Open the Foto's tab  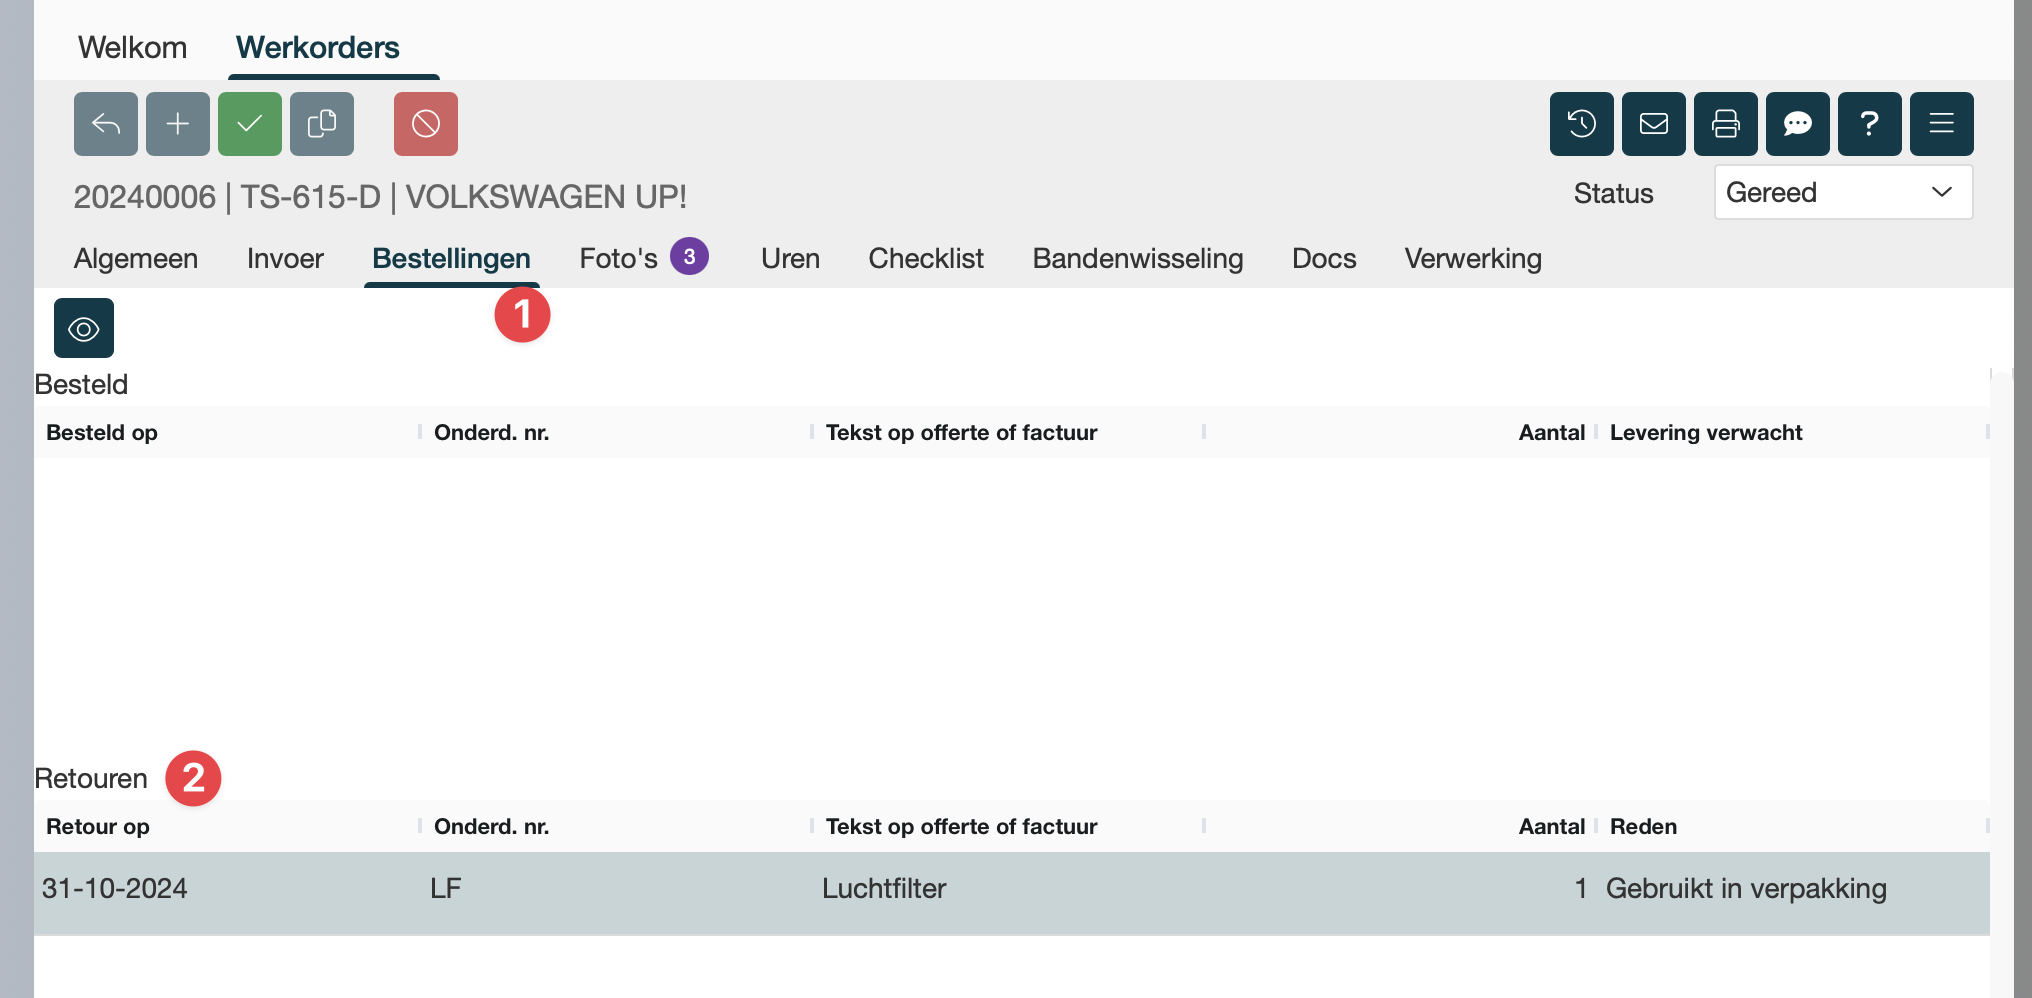coord(618,258)
